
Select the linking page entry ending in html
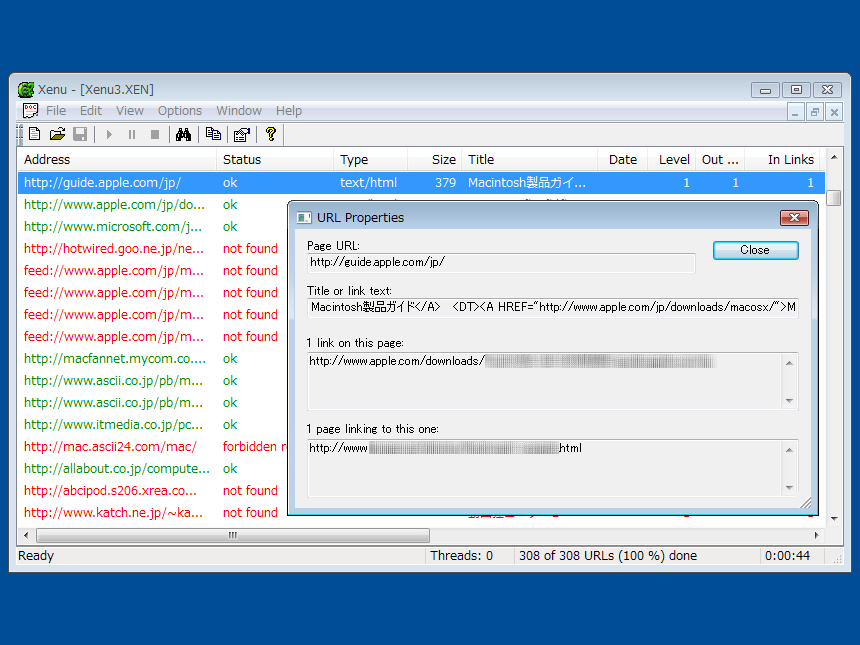445,448
